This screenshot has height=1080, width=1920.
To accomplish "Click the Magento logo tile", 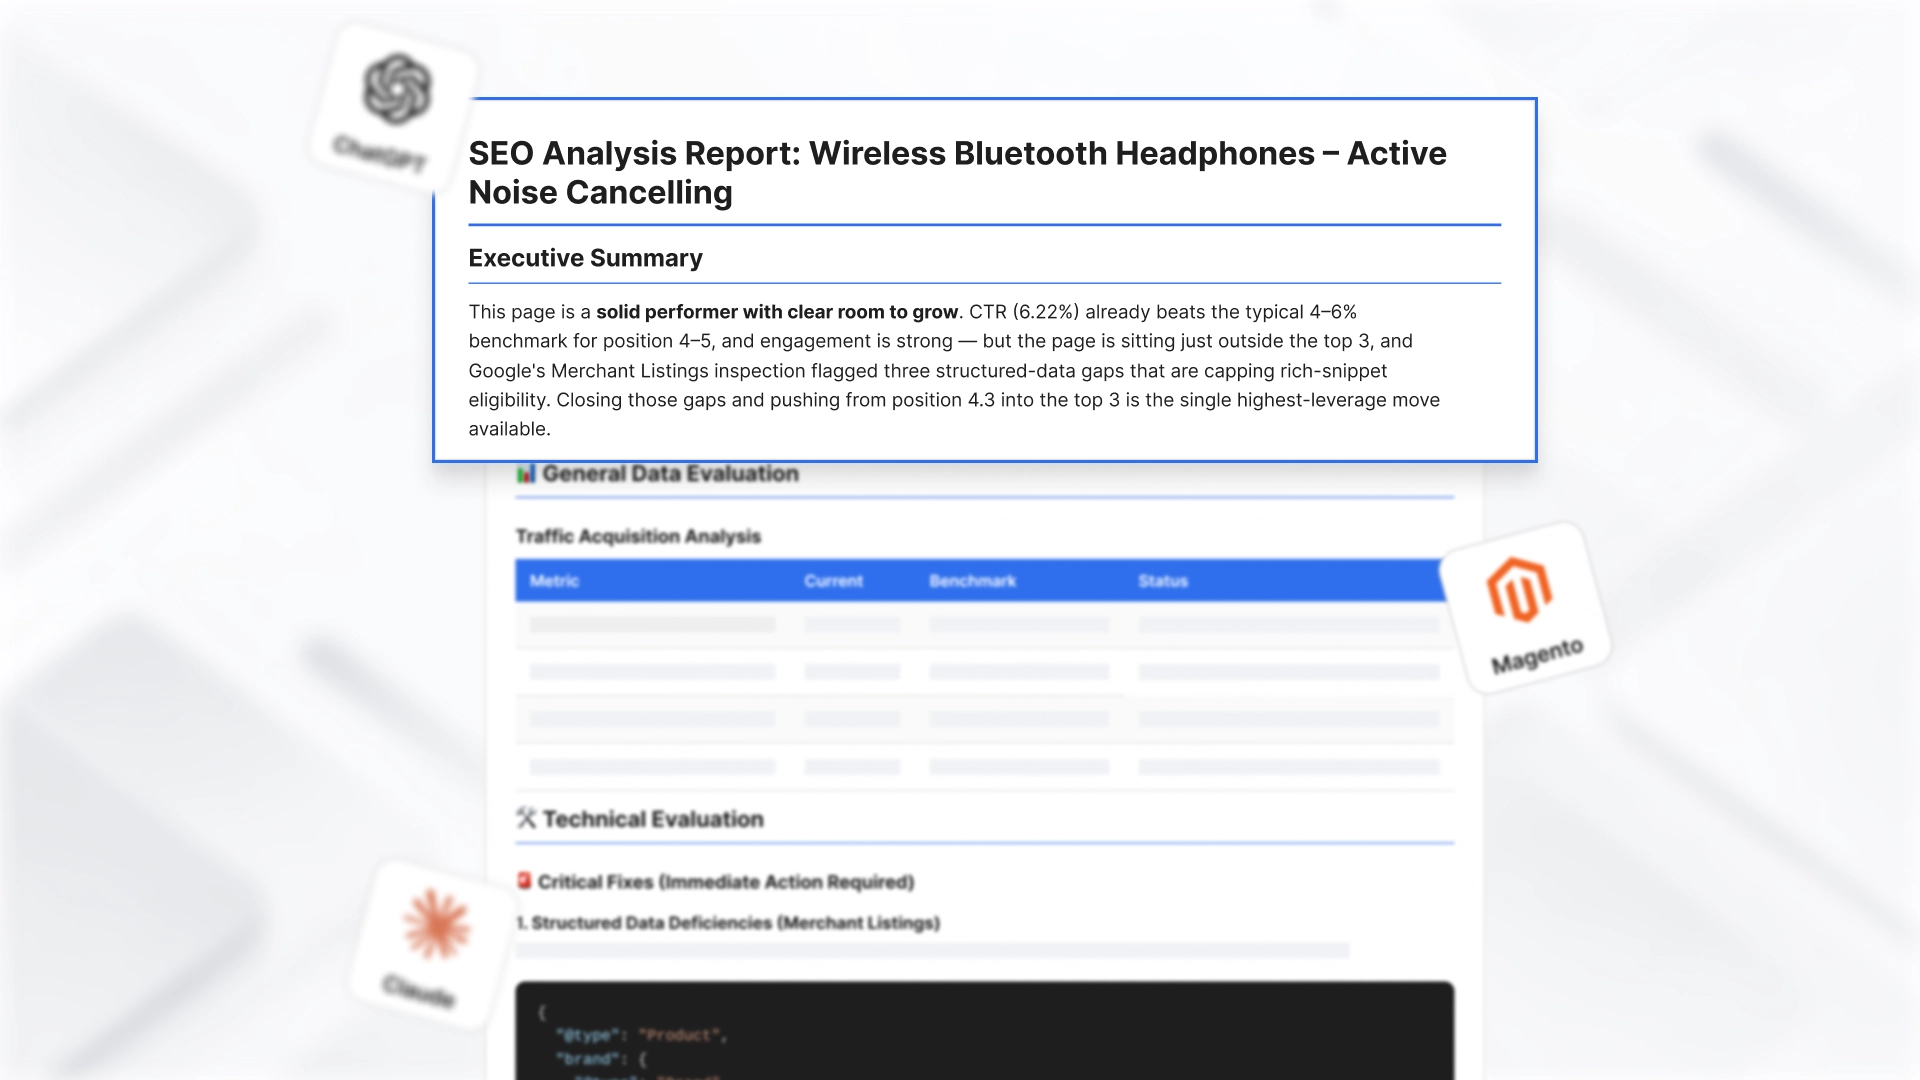I will coord(1526,608).
